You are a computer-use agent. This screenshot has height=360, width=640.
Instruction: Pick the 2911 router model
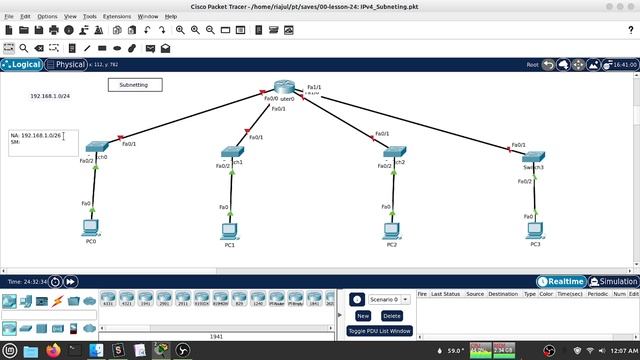coord(183,298)
